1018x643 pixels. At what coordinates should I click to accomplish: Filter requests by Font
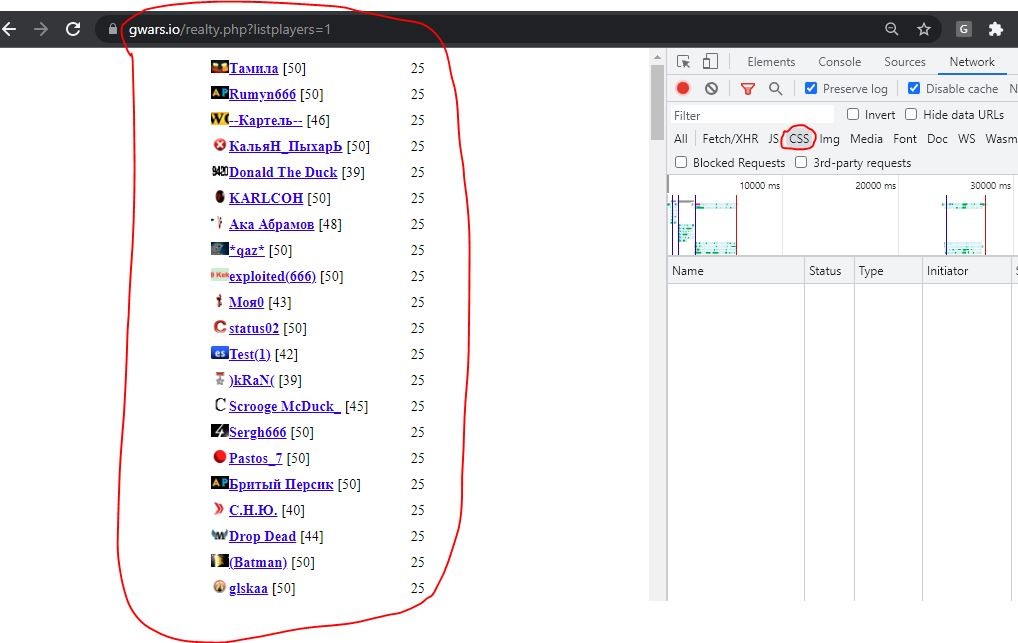(904, 138)
